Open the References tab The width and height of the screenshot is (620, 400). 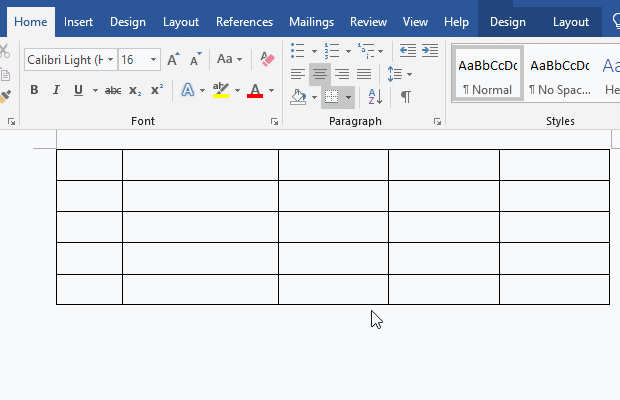pos(244,21)
